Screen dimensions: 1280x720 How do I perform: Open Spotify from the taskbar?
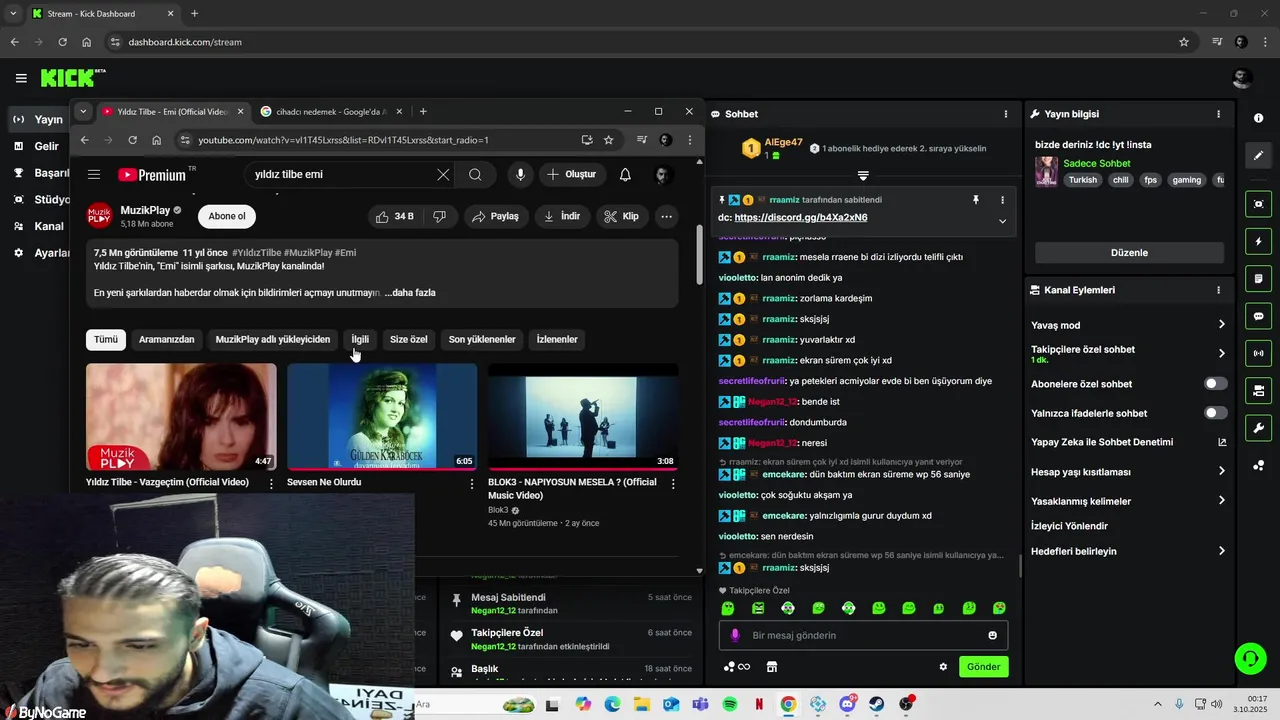730,705
